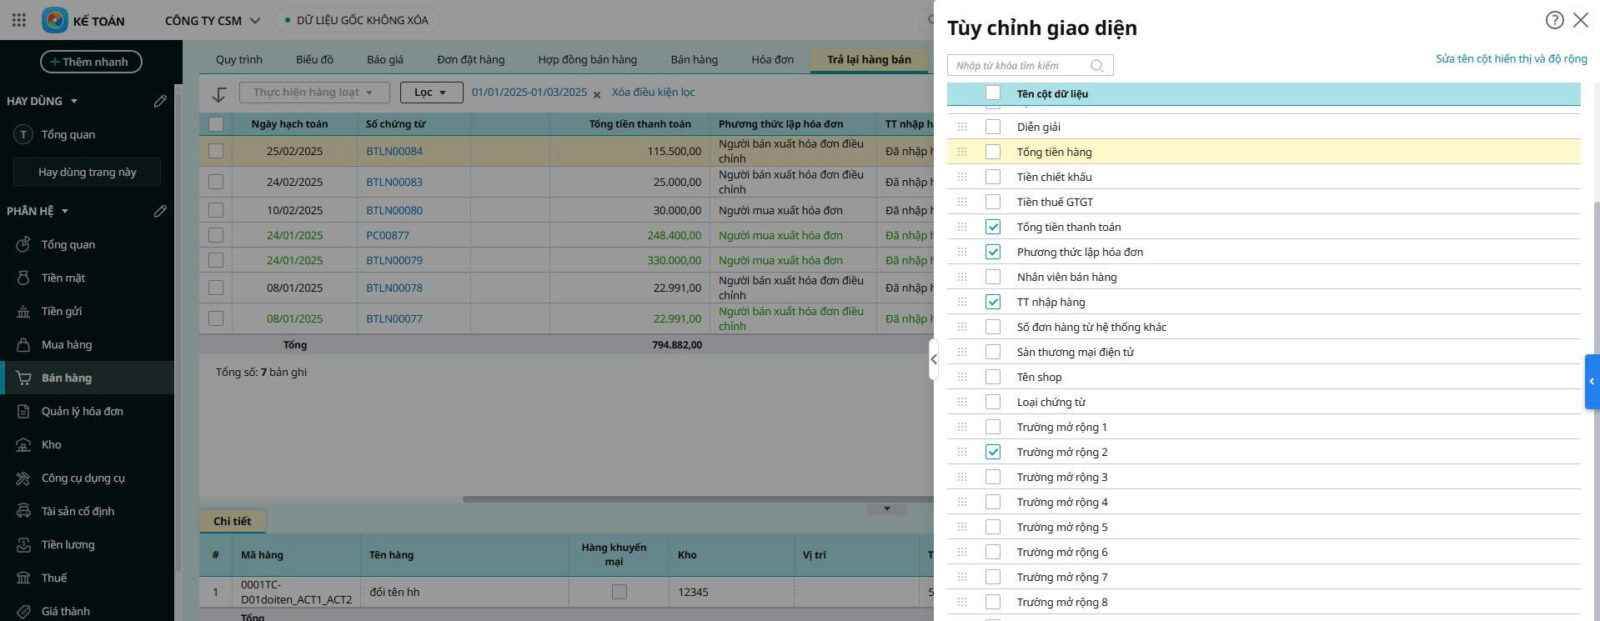Click the Thêm nhanh button
1600x621 pixels.
point(90,62)
